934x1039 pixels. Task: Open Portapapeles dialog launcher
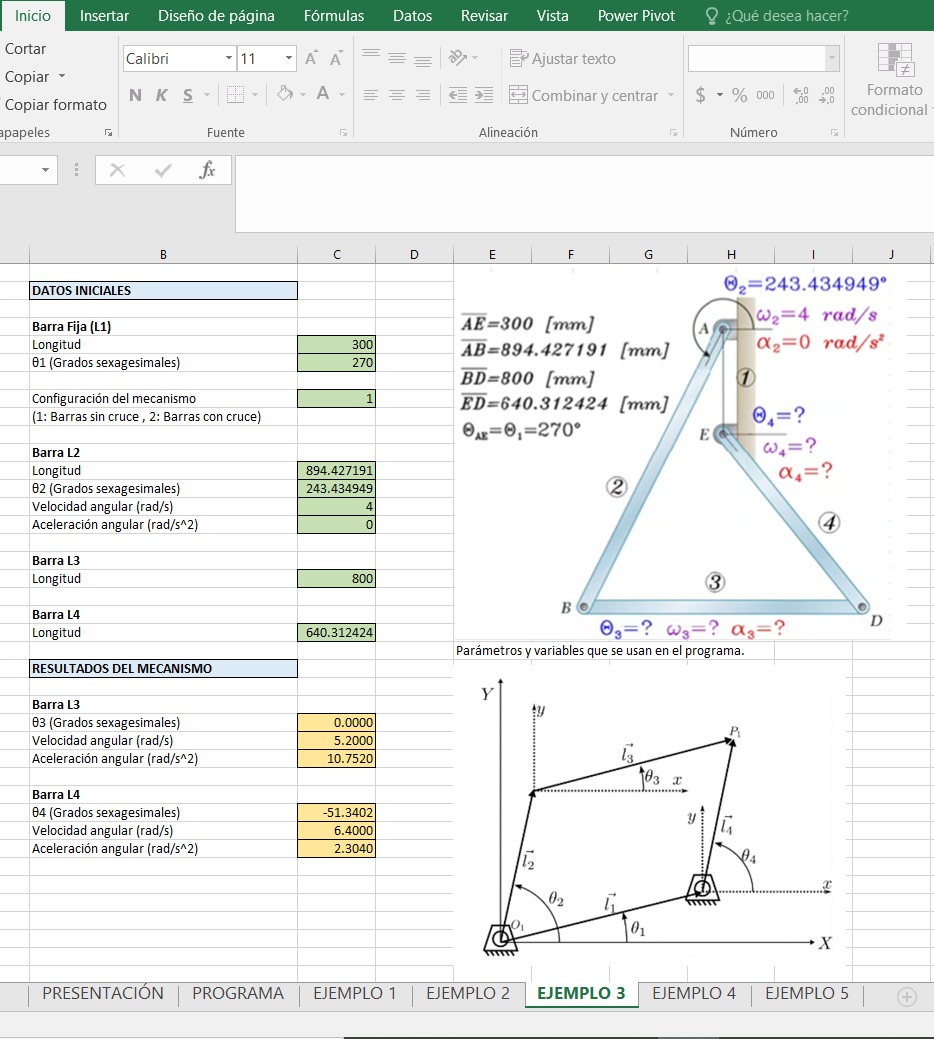pyautogui.click(x=108, y=133)
